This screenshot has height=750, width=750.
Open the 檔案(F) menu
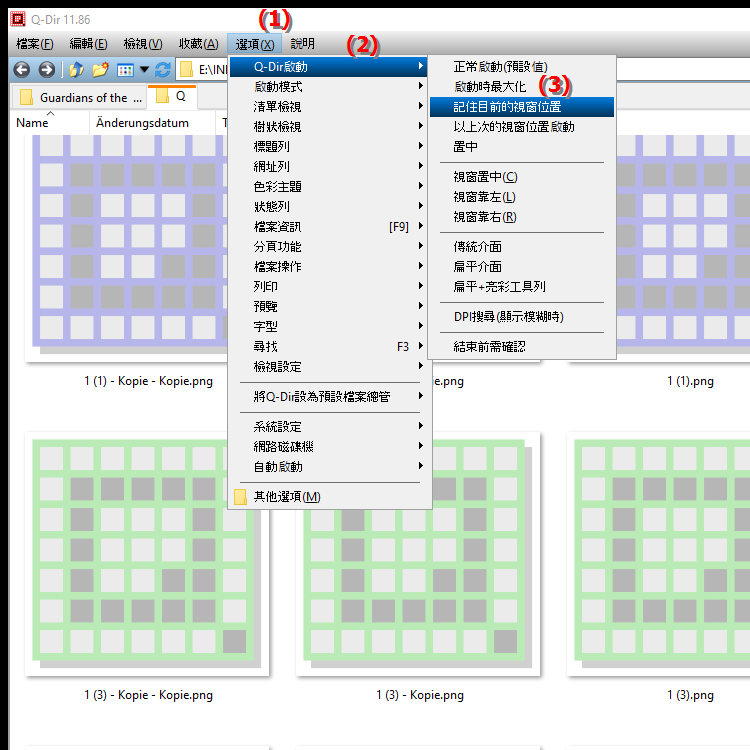(x=34, y=44)
